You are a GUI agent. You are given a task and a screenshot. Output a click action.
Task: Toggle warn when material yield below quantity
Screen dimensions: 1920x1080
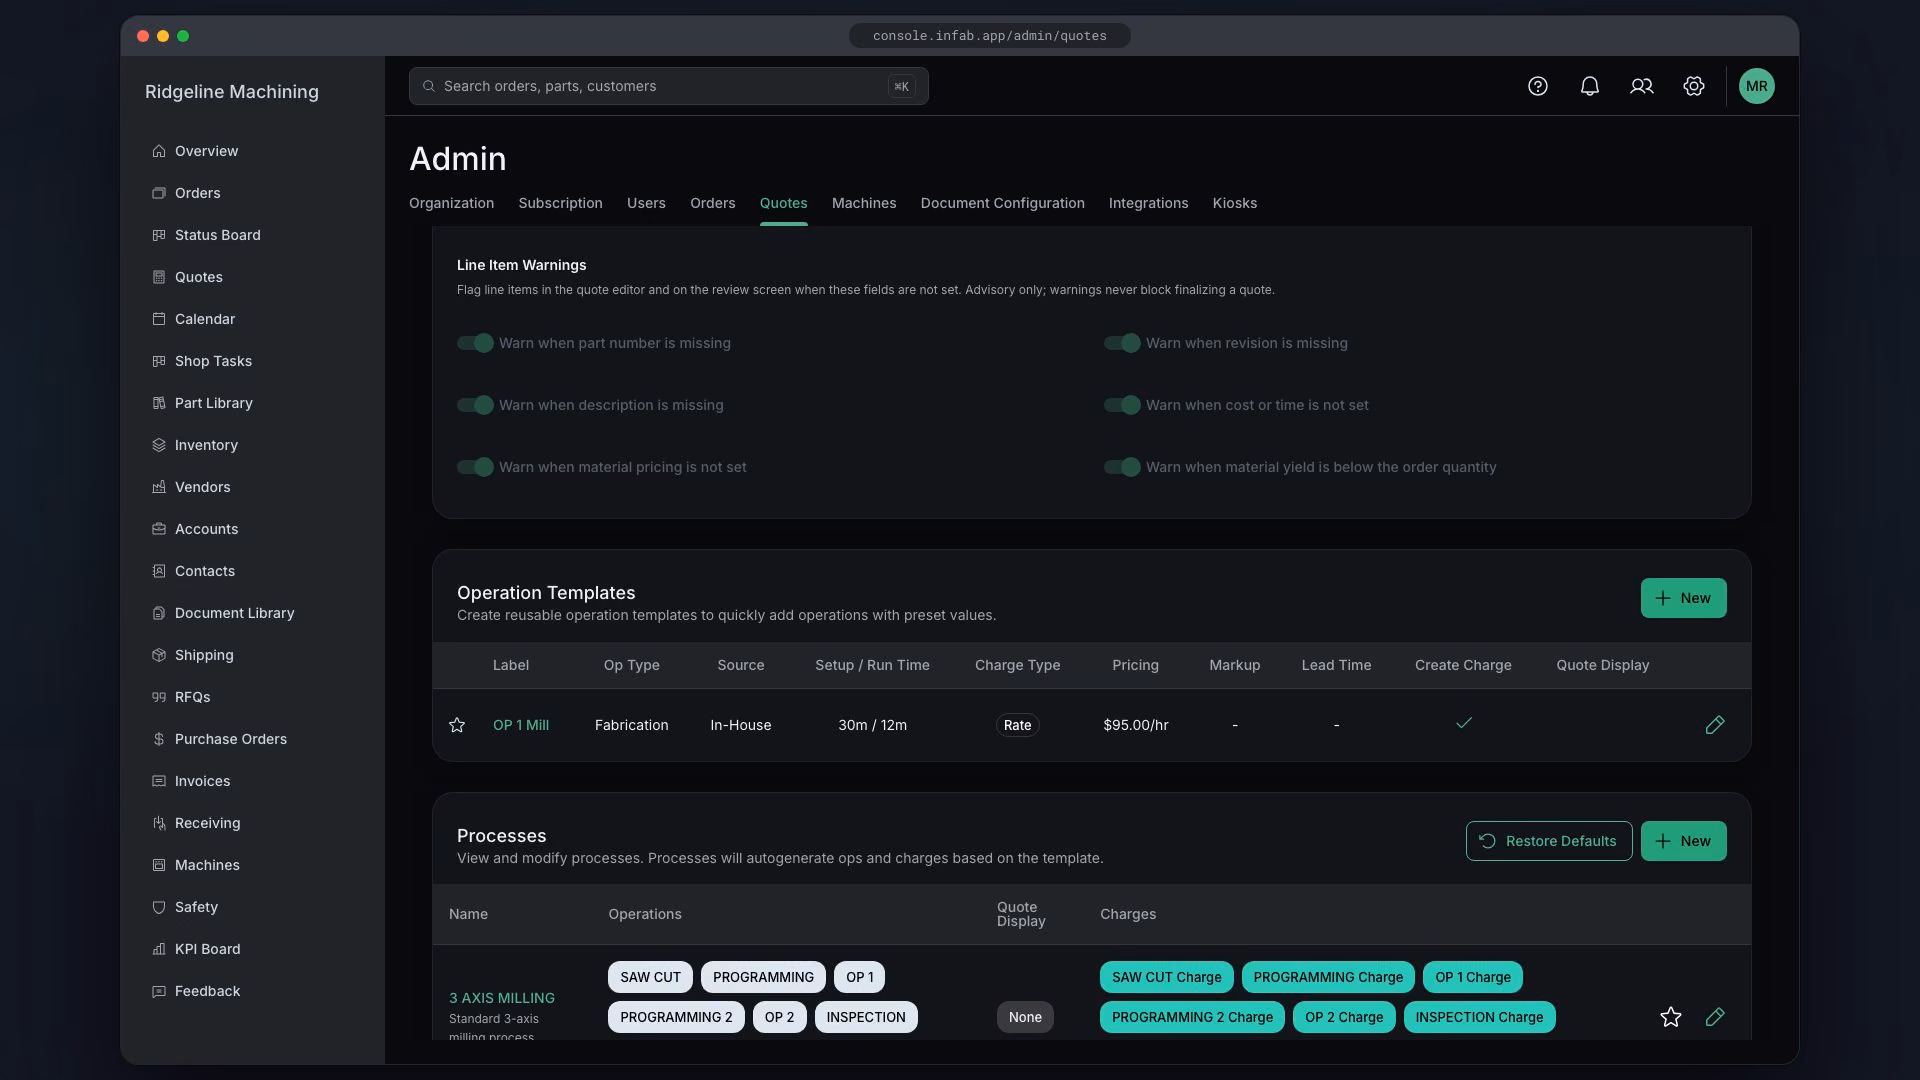[x=1122, y=467]
